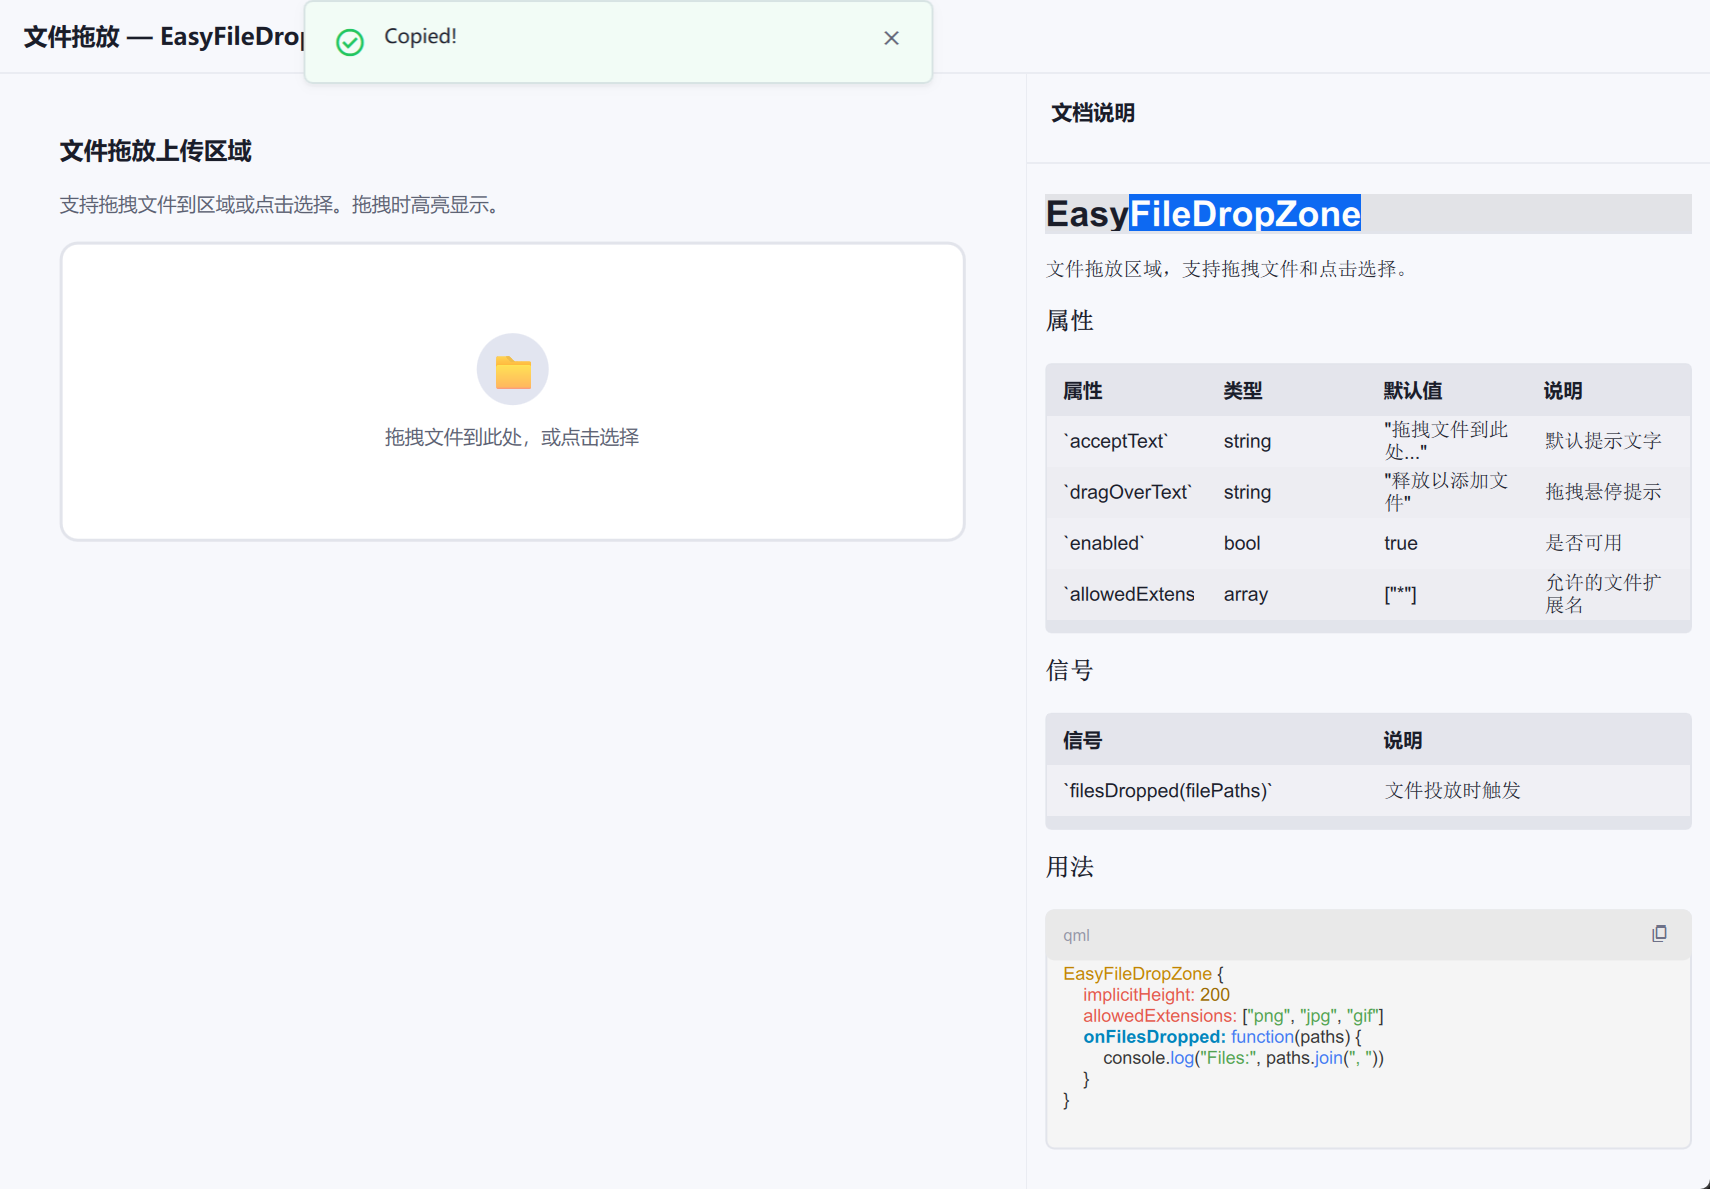The height and width of the screenshot is (1189, 1710).
Task: Click the '拖拽悬停提示' description cell
Action: point(1603,492)
